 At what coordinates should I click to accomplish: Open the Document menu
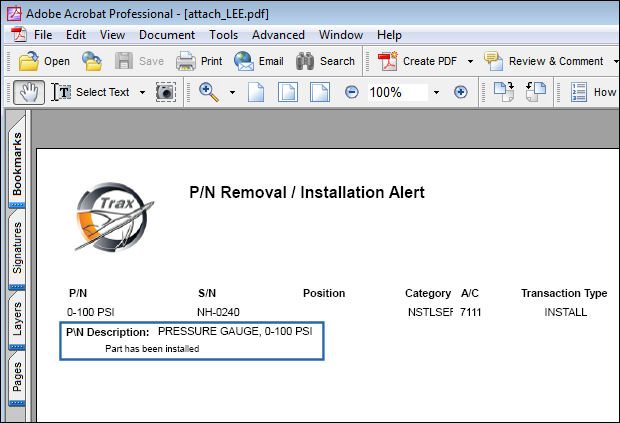point(167,35)
